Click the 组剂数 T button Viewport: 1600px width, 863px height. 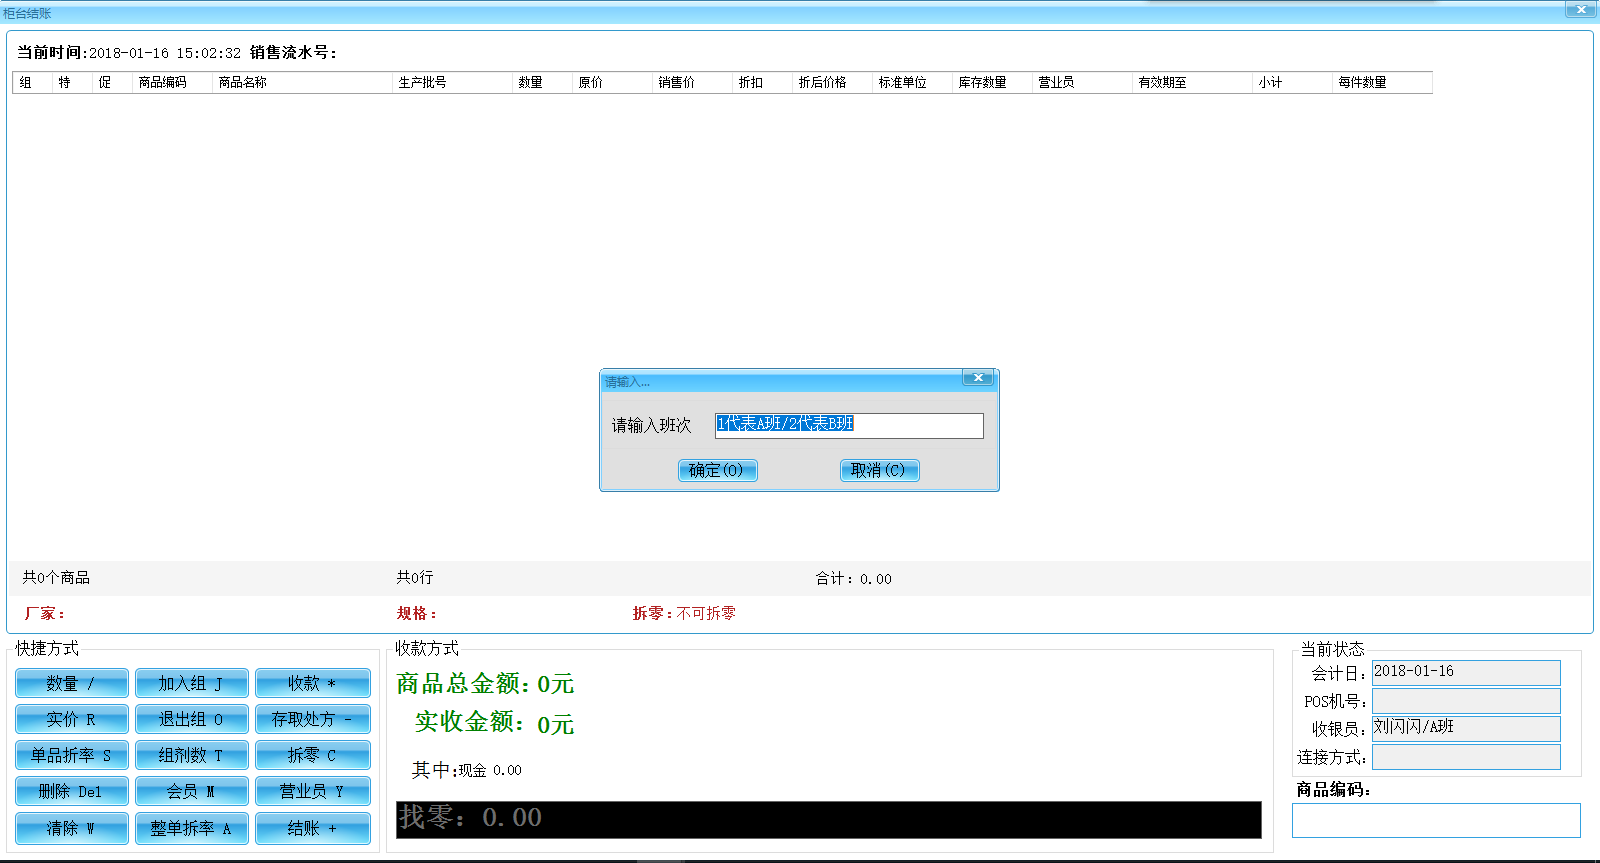(x=191, y=755)
